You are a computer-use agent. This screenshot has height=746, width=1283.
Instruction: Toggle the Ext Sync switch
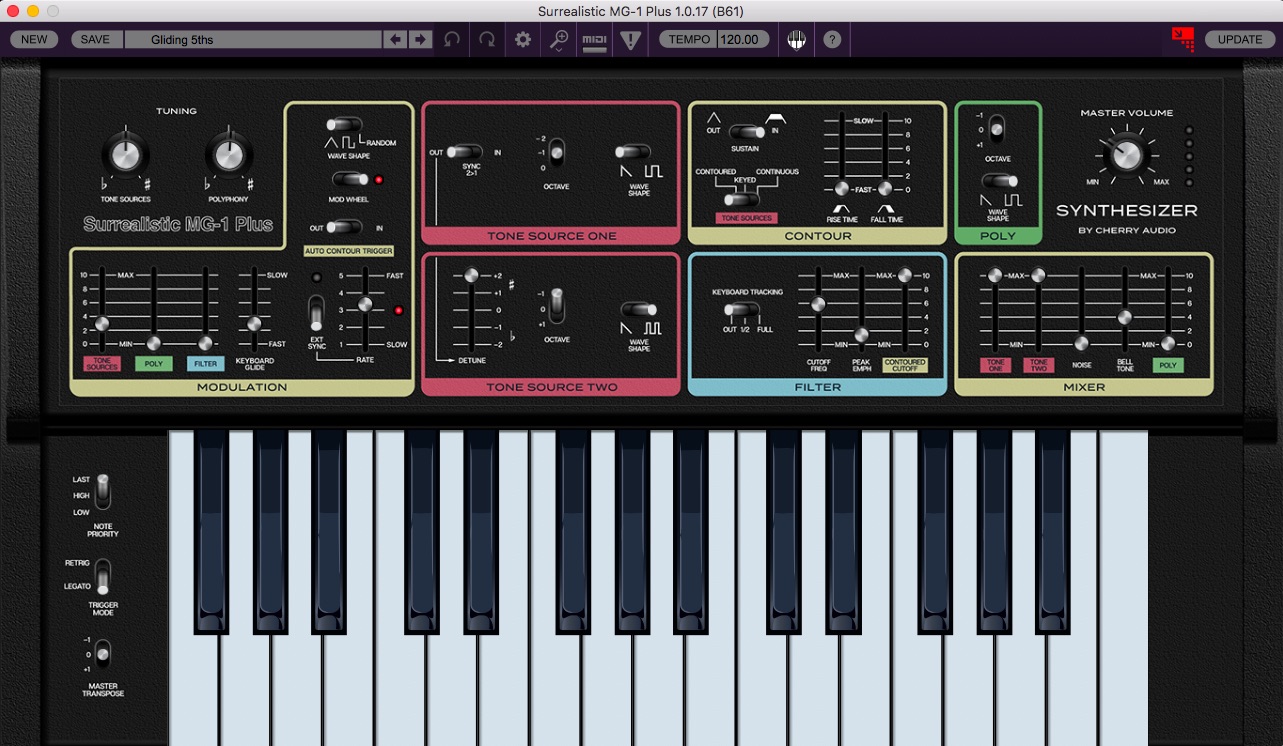[316, 313]
